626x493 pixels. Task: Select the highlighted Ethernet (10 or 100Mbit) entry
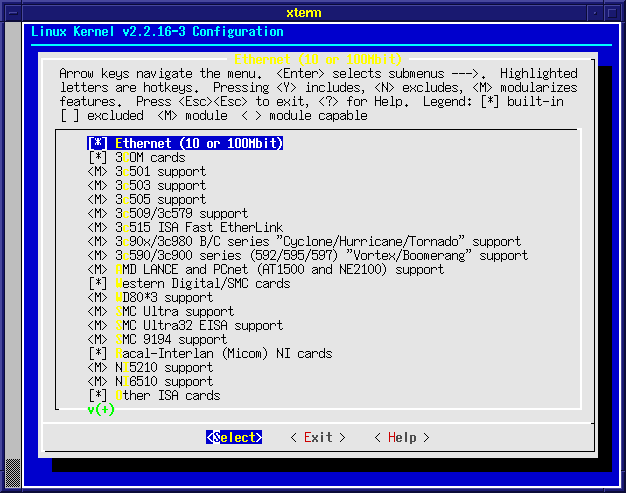click(x=186, y=144)
